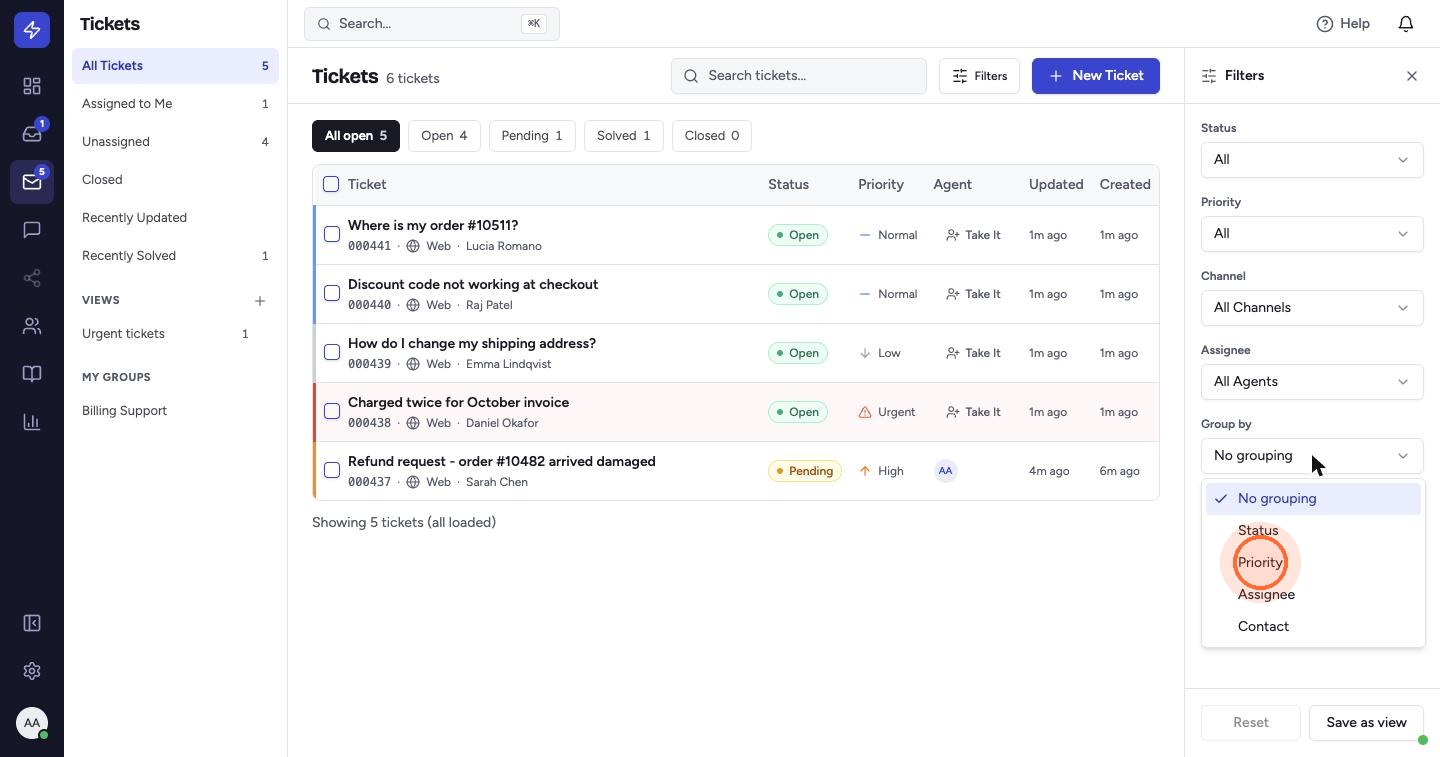Open the contacts people icon in sidebar
Viewport: 1440px width, 757px height.
[x=32, y=326]
